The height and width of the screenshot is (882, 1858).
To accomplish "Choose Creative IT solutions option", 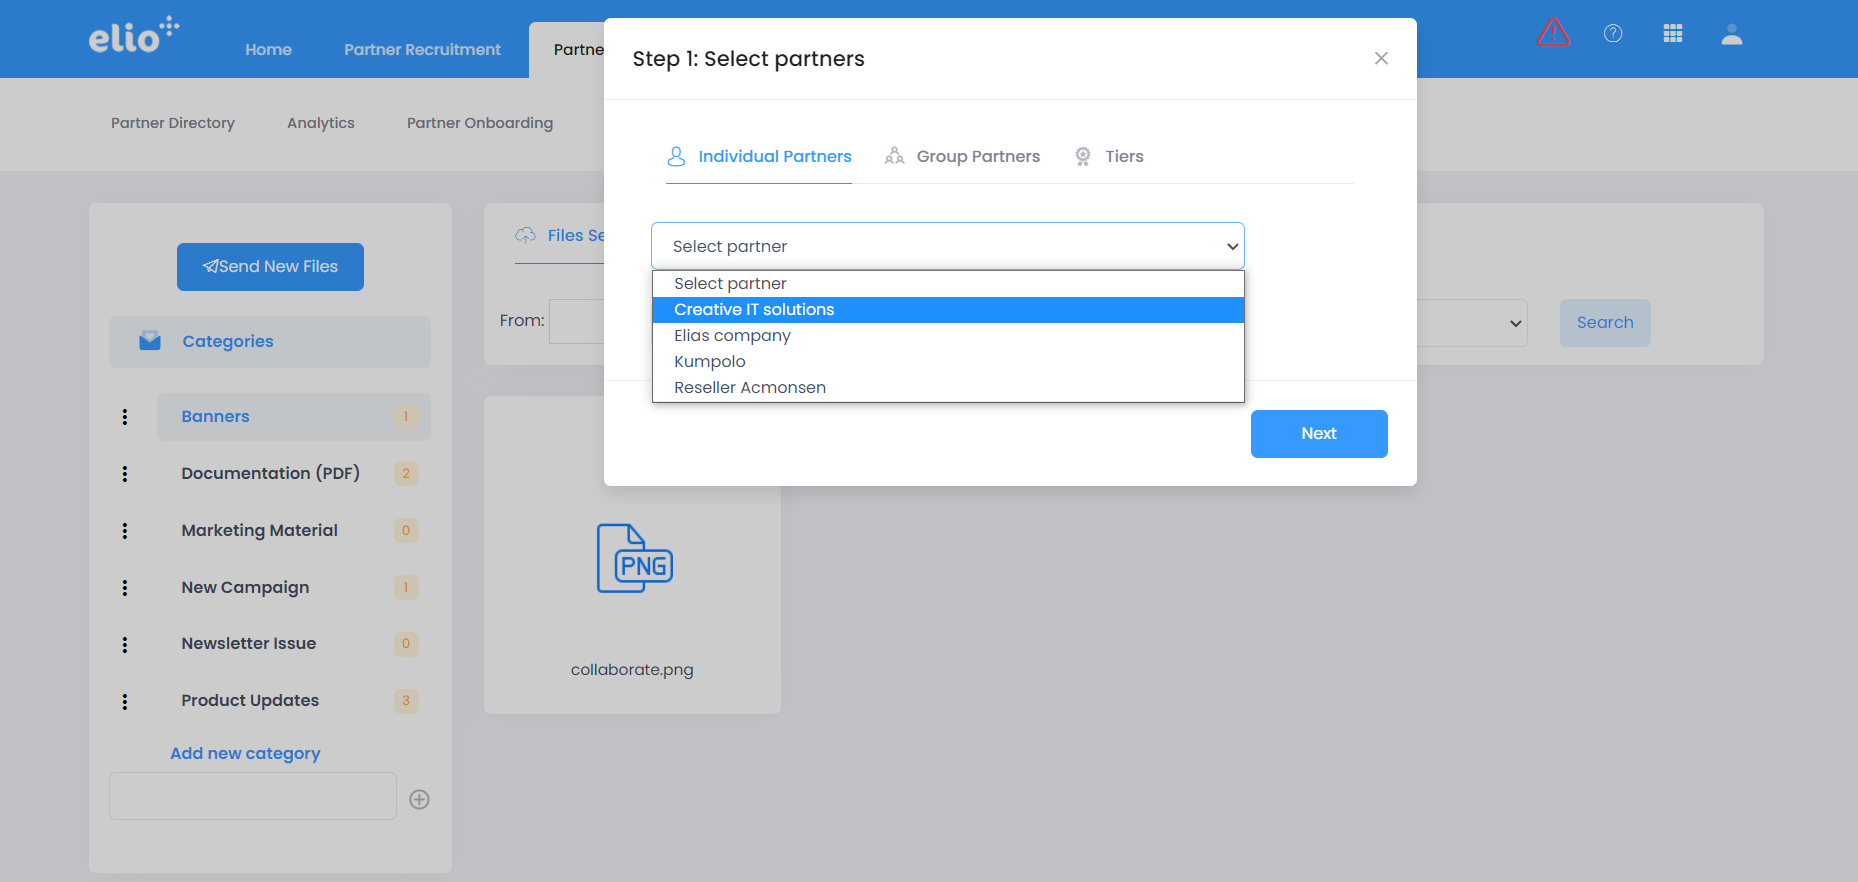I will click(x=948, y=310).
